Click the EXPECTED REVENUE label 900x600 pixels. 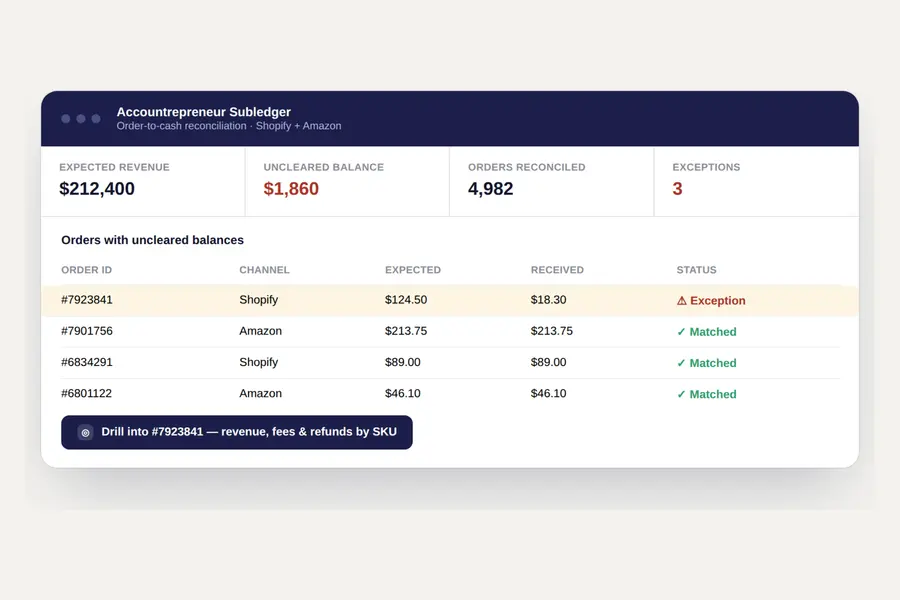point(114,167)
